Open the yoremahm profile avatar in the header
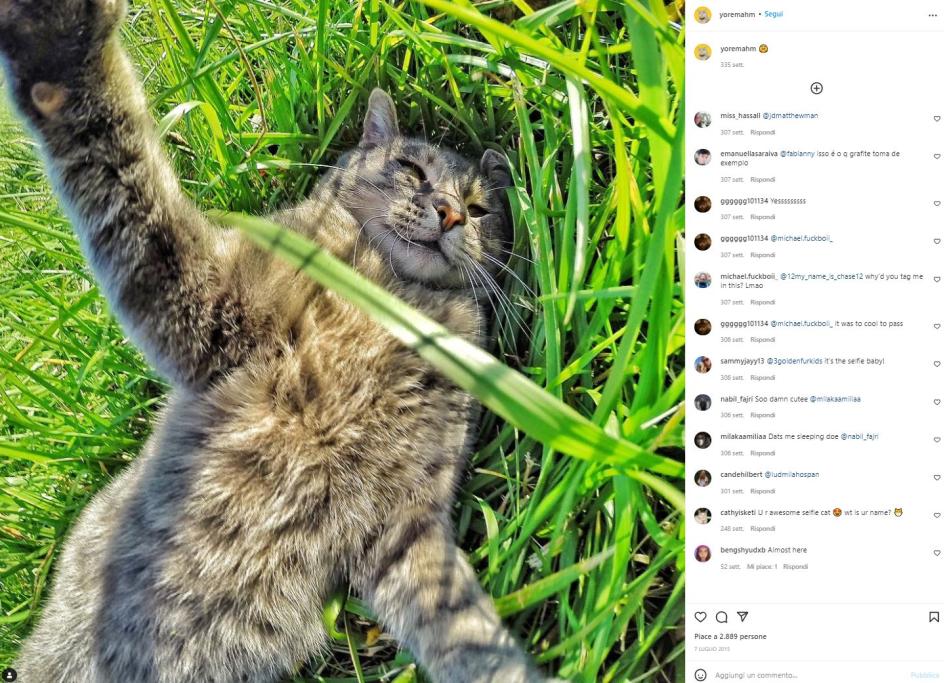Image resolution: width=944 pixels, height=683 pixels. coord(703,14)
